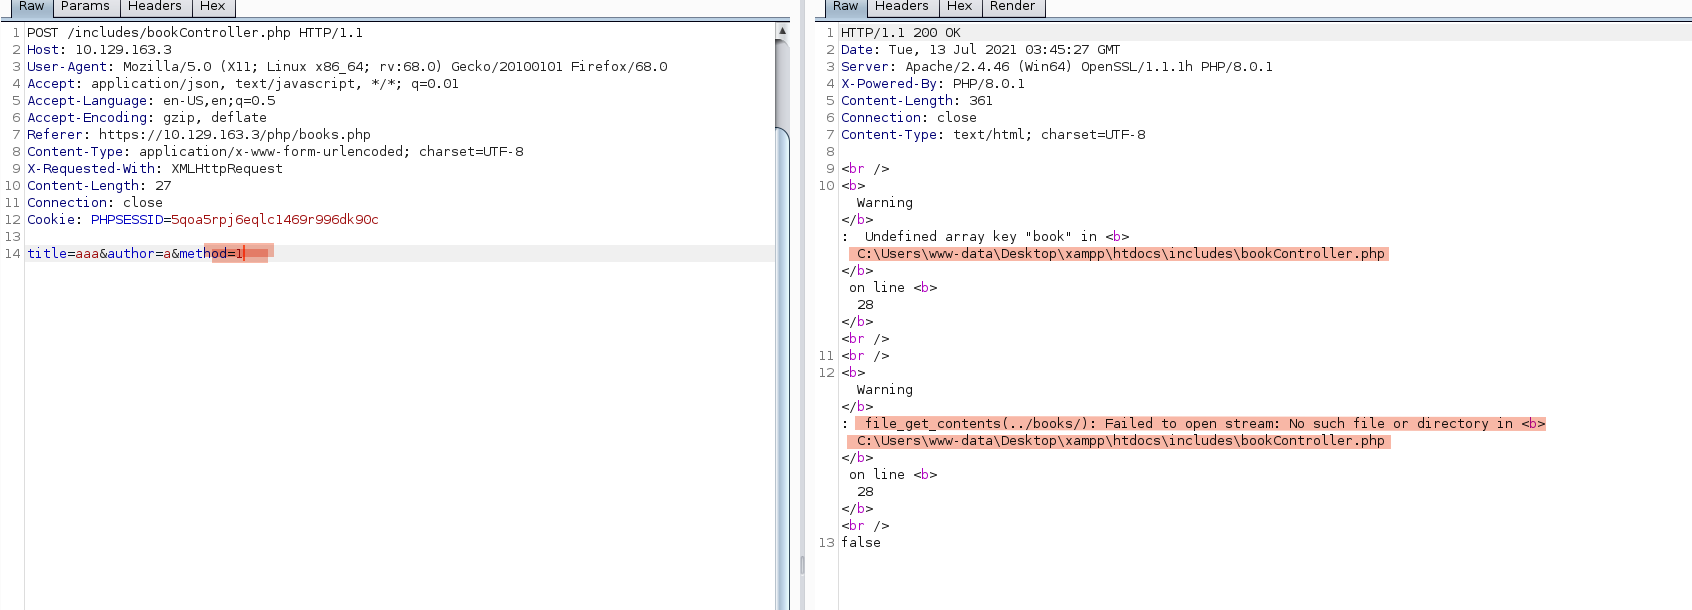Click the Referer header URL
The image size is (1692, 610).
(234, 135)
